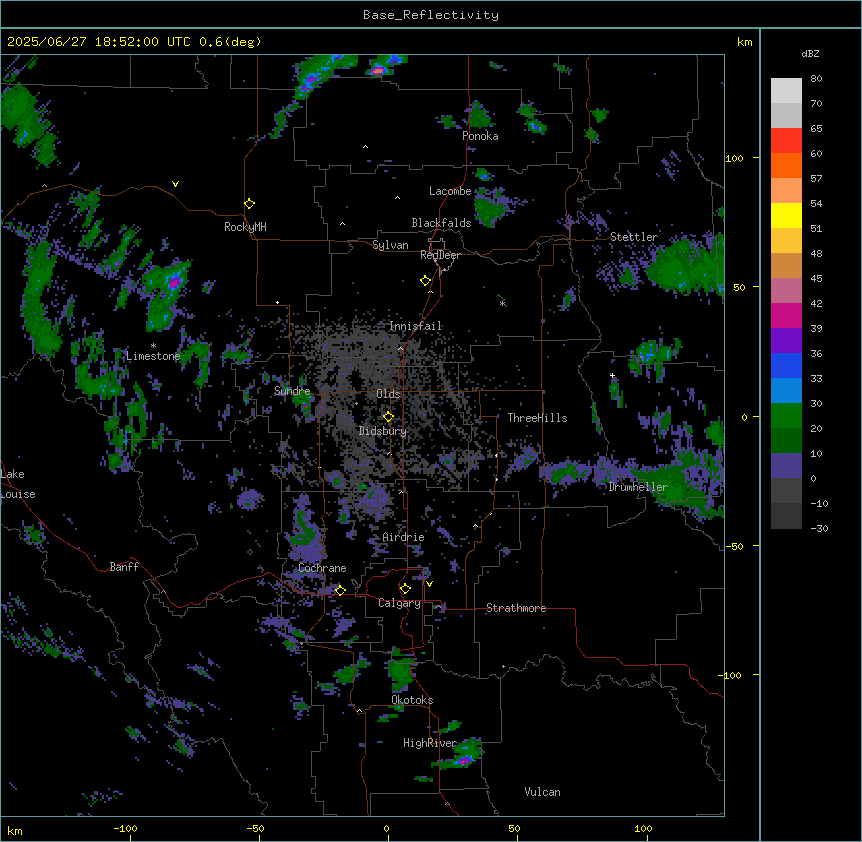Image resolution: width=862 pixels, height=842 pixels.
Task: Select the yellow diamond marker at Olds
Action: 388,417
